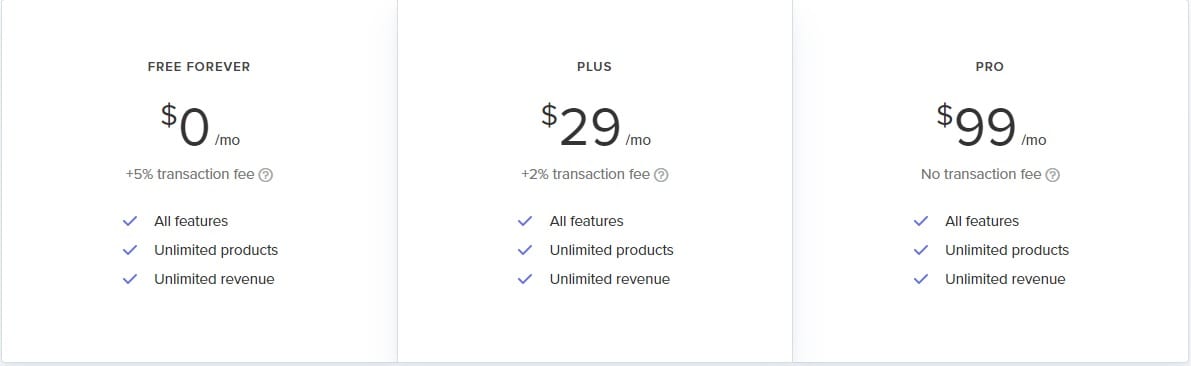
Task: Click the $99 /mo price
Action: (991, 126)
